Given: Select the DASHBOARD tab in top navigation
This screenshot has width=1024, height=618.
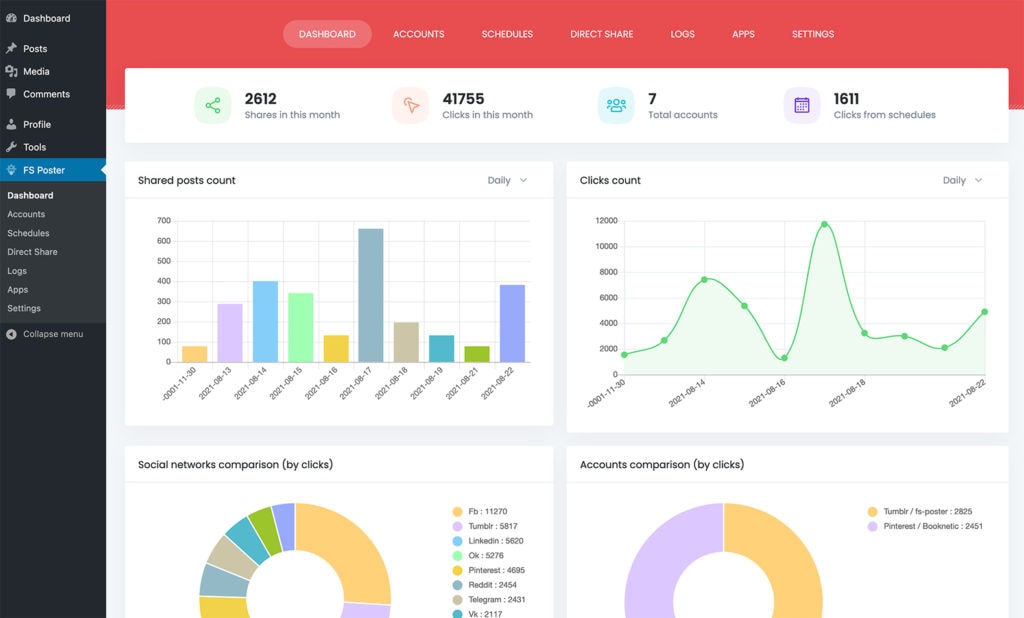Looking at the screenshot, I should pyautogui.click(x=327, y=34).
